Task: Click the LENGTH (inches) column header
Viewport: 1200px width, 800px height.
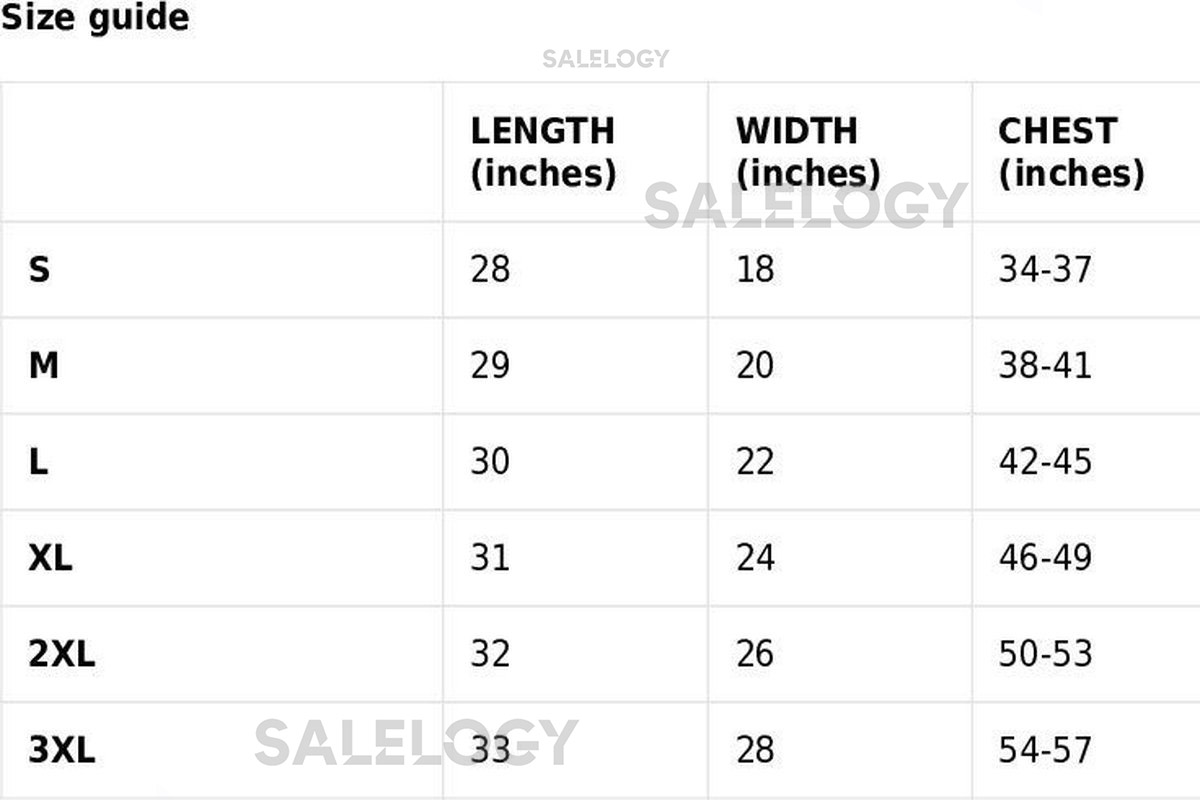Action: pos(543,152)
